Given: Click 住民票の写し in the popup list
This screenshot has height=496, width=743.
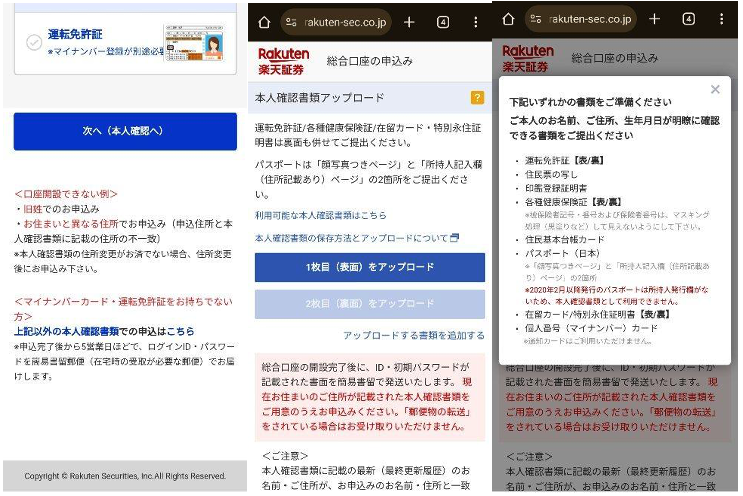Looking at the screenshot, I should (x=551, y=174).
